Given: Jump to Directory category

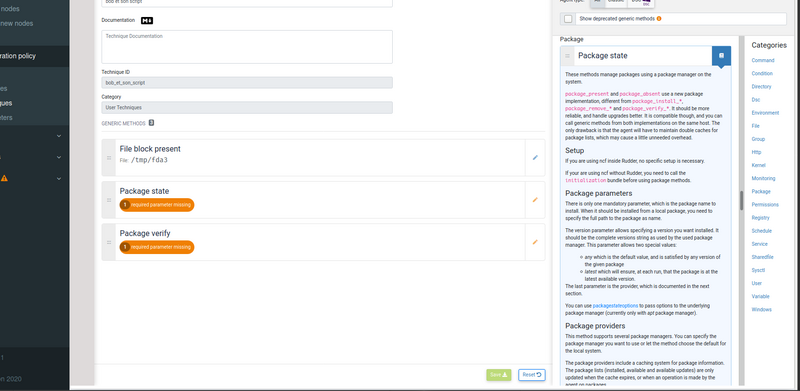Looking at the screenshot, I should pos(761,87).
